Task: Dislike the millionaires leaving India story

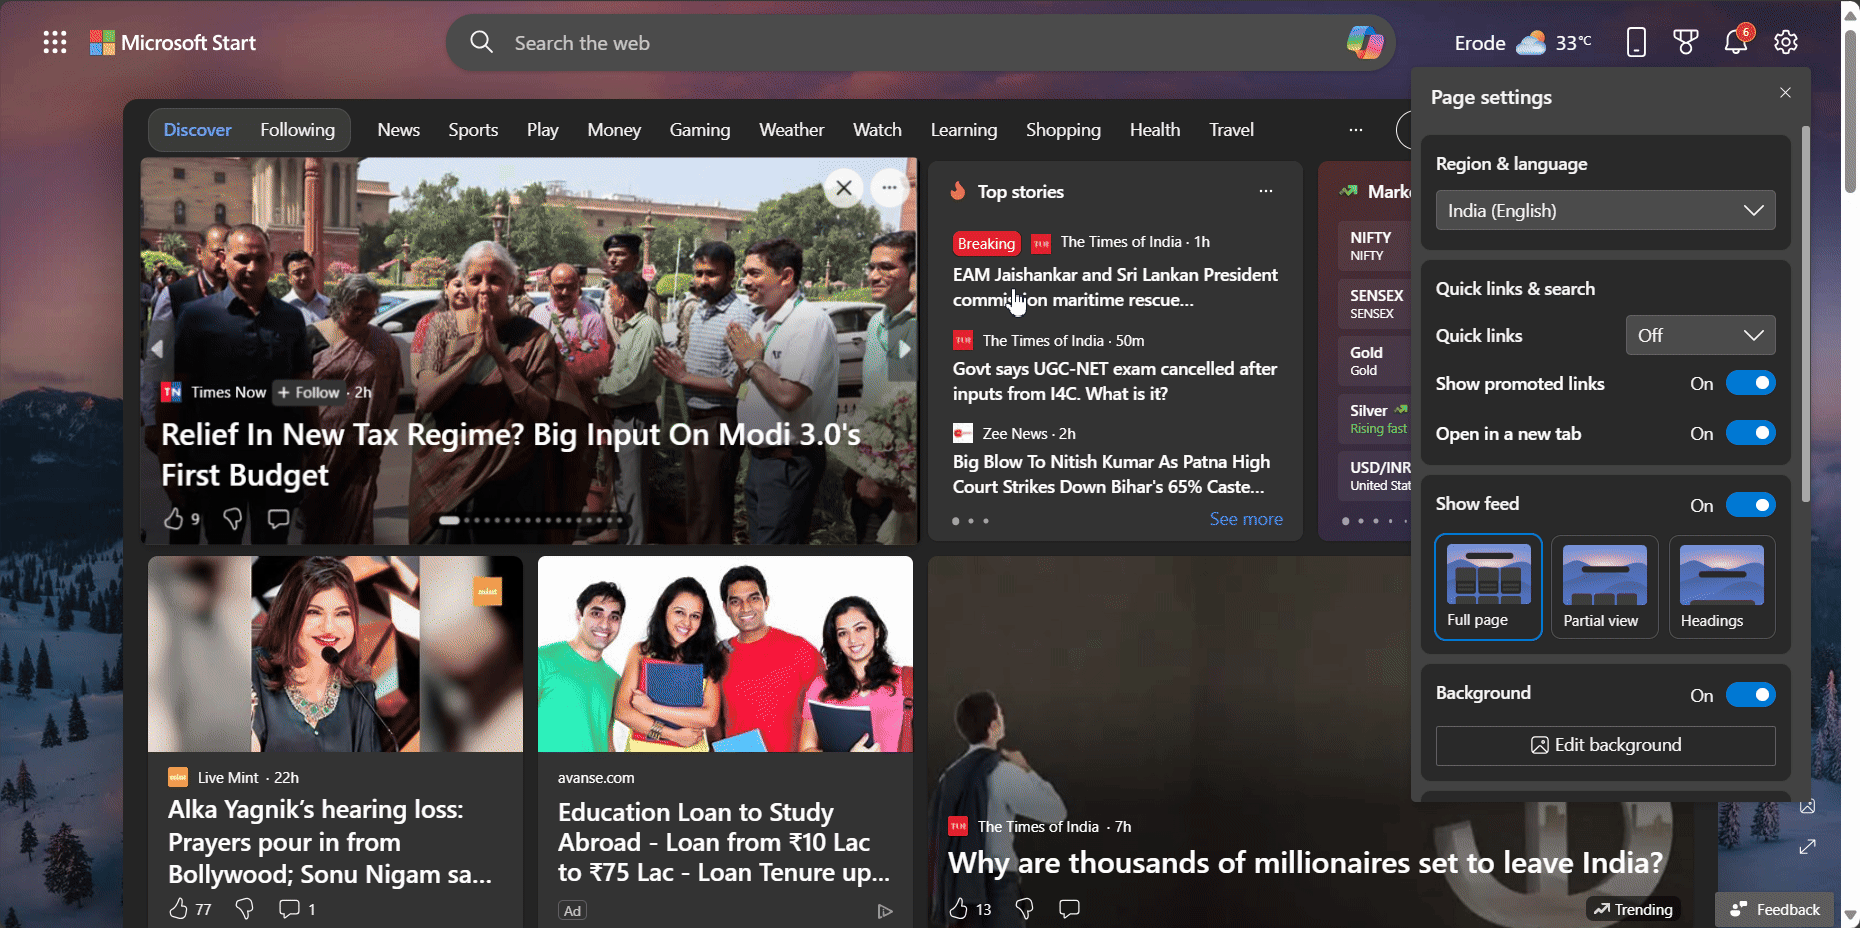Action: 1024,908
